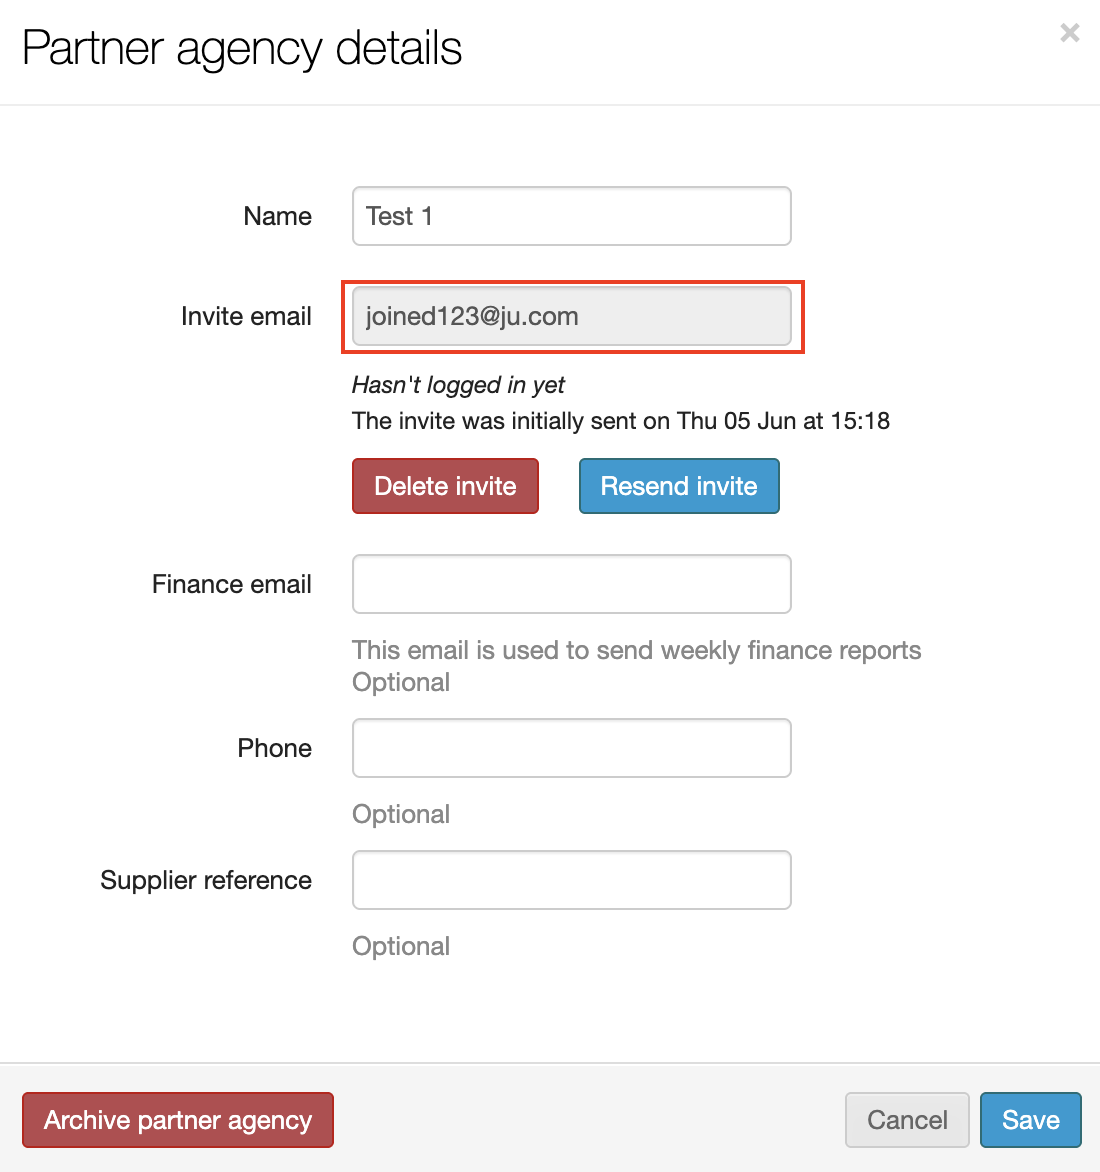
Task: Archive the partner agency
Action: 178,1120
